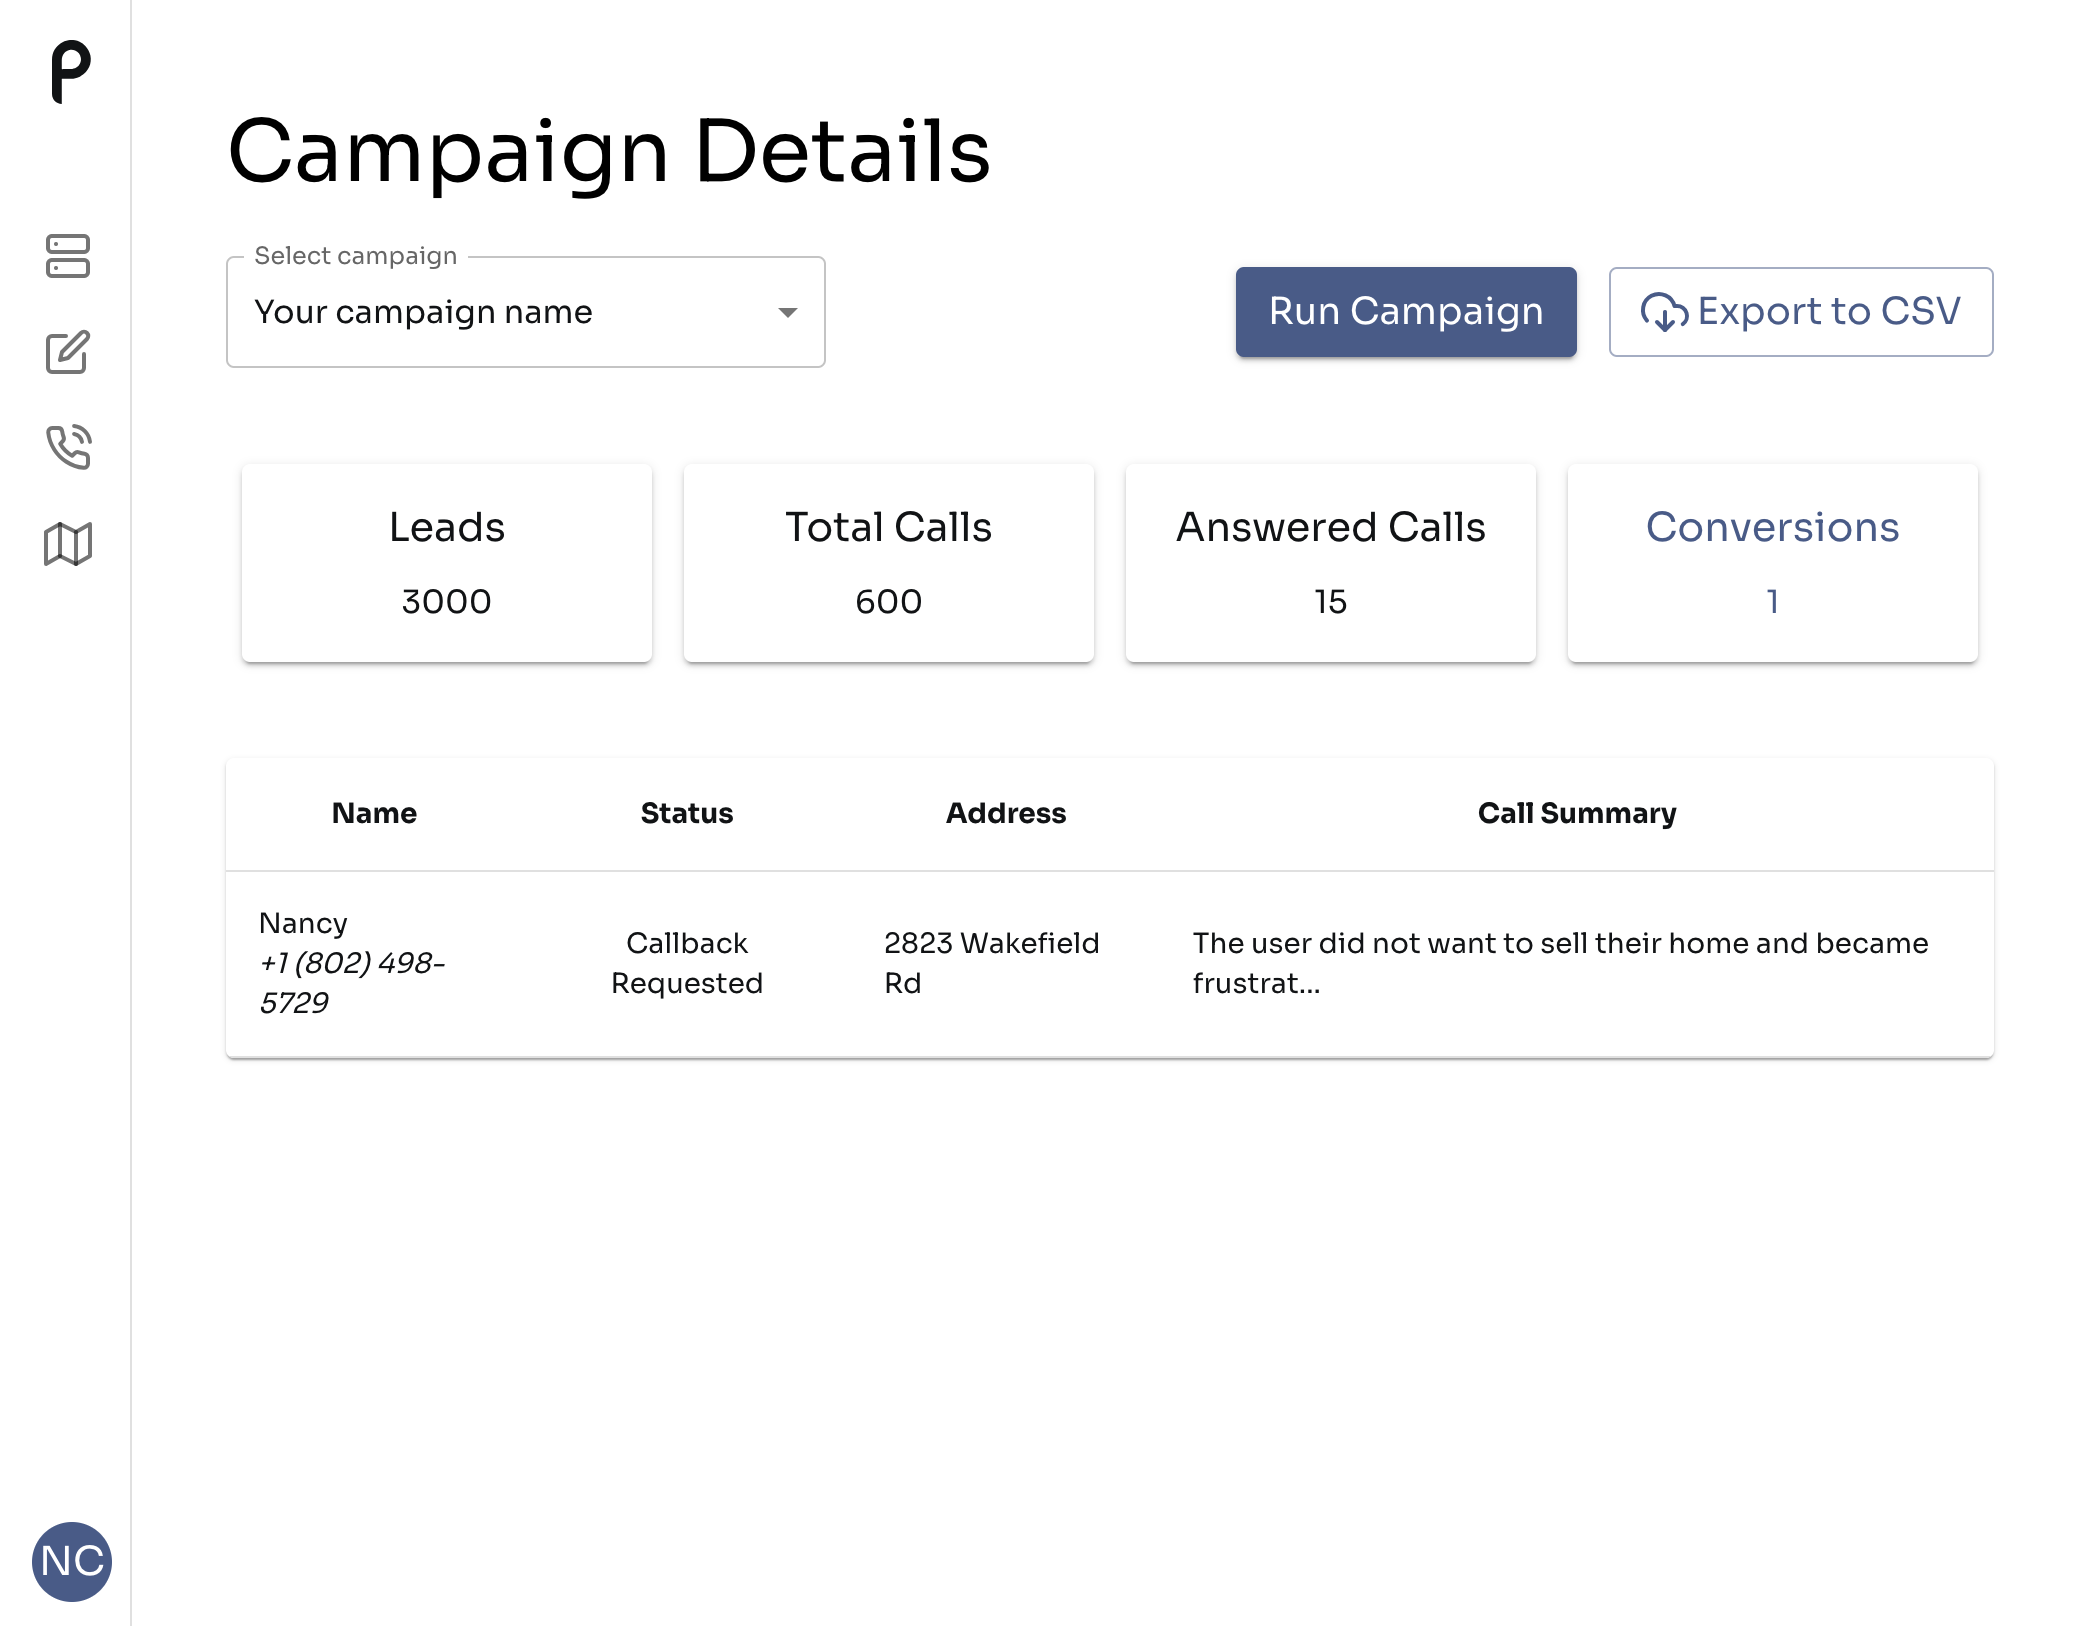2090x1626 pixels.
Task: Open the phone calls sidebar icon
Action: (68, 447)
